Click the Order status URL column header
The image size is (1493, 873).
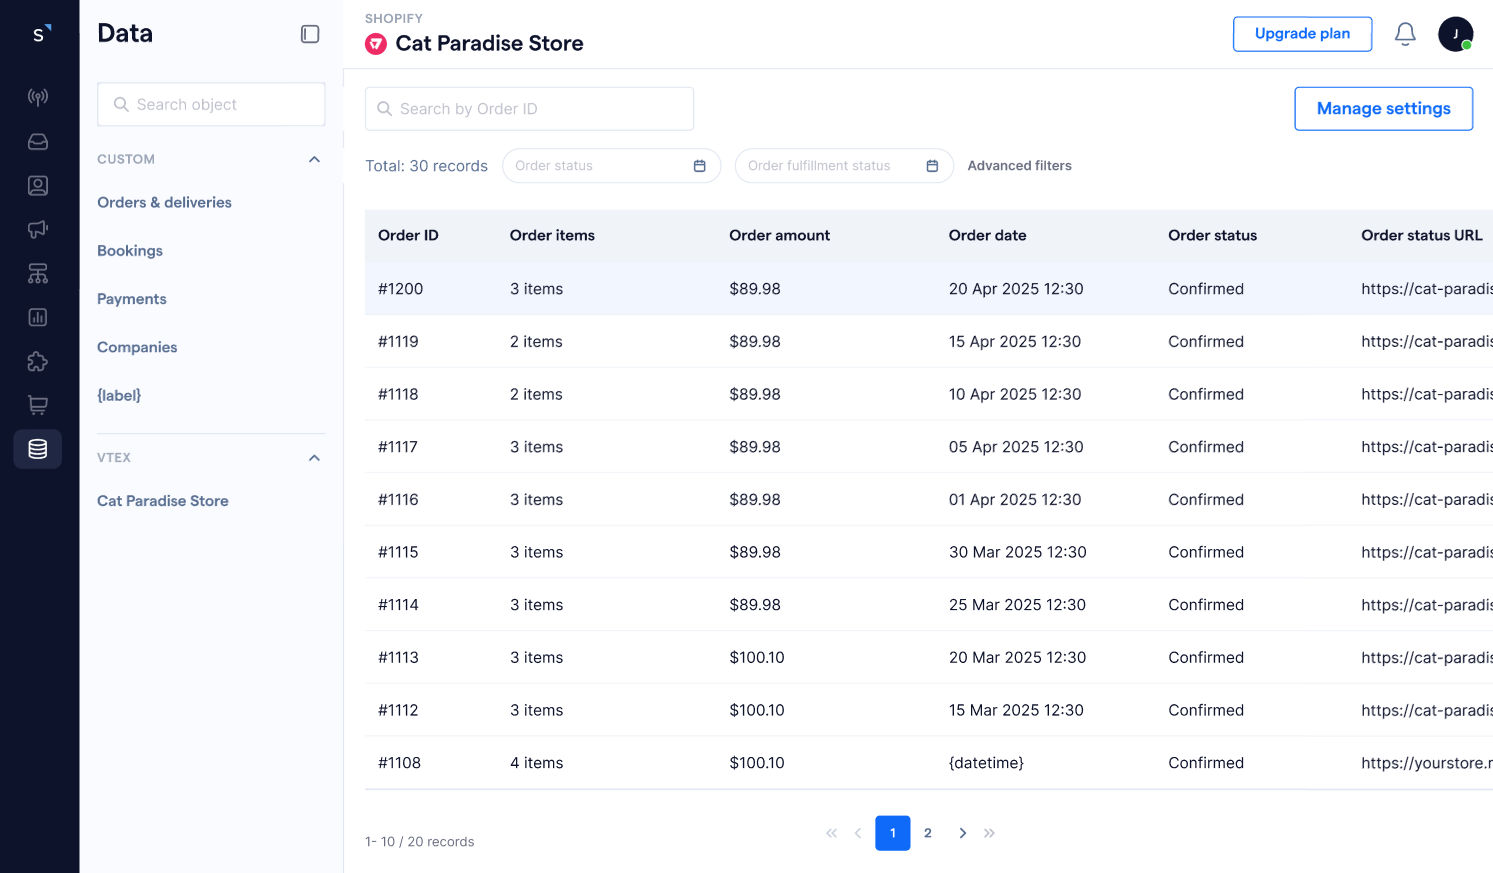click(x=1421, y=235)
